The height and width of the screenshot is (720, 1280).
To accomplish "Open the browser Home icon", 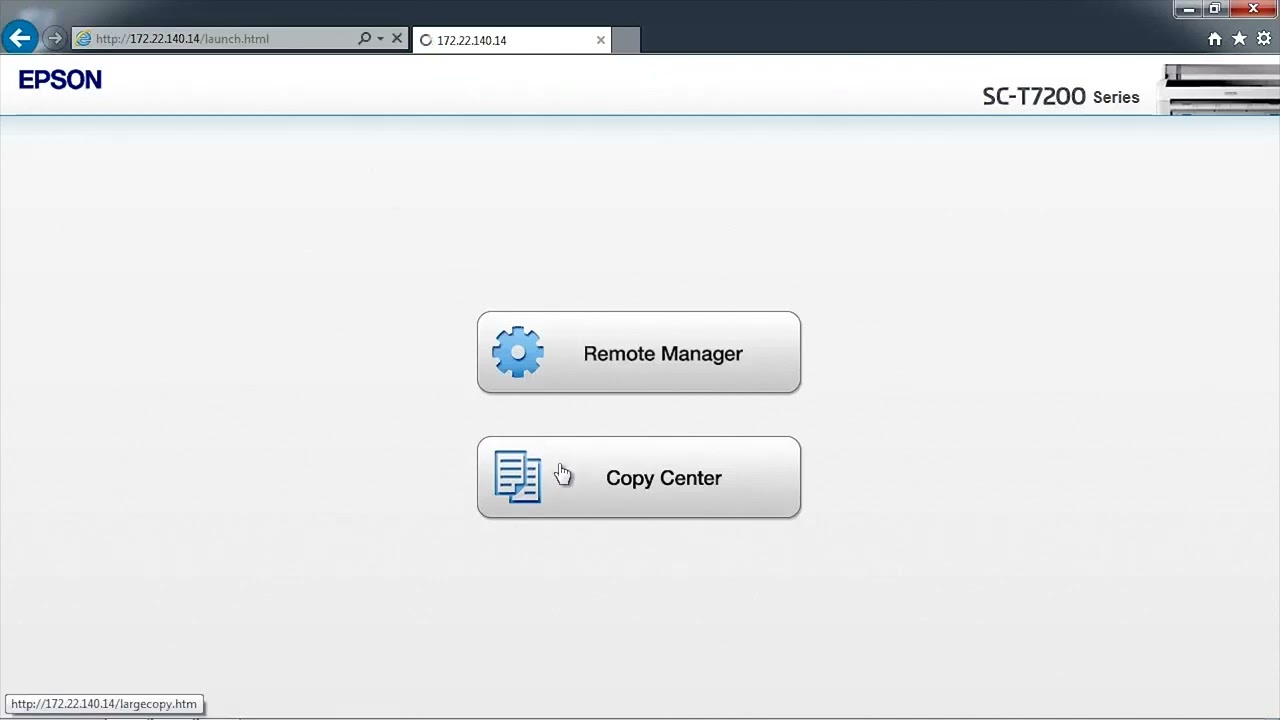I will pos(1214,39).
